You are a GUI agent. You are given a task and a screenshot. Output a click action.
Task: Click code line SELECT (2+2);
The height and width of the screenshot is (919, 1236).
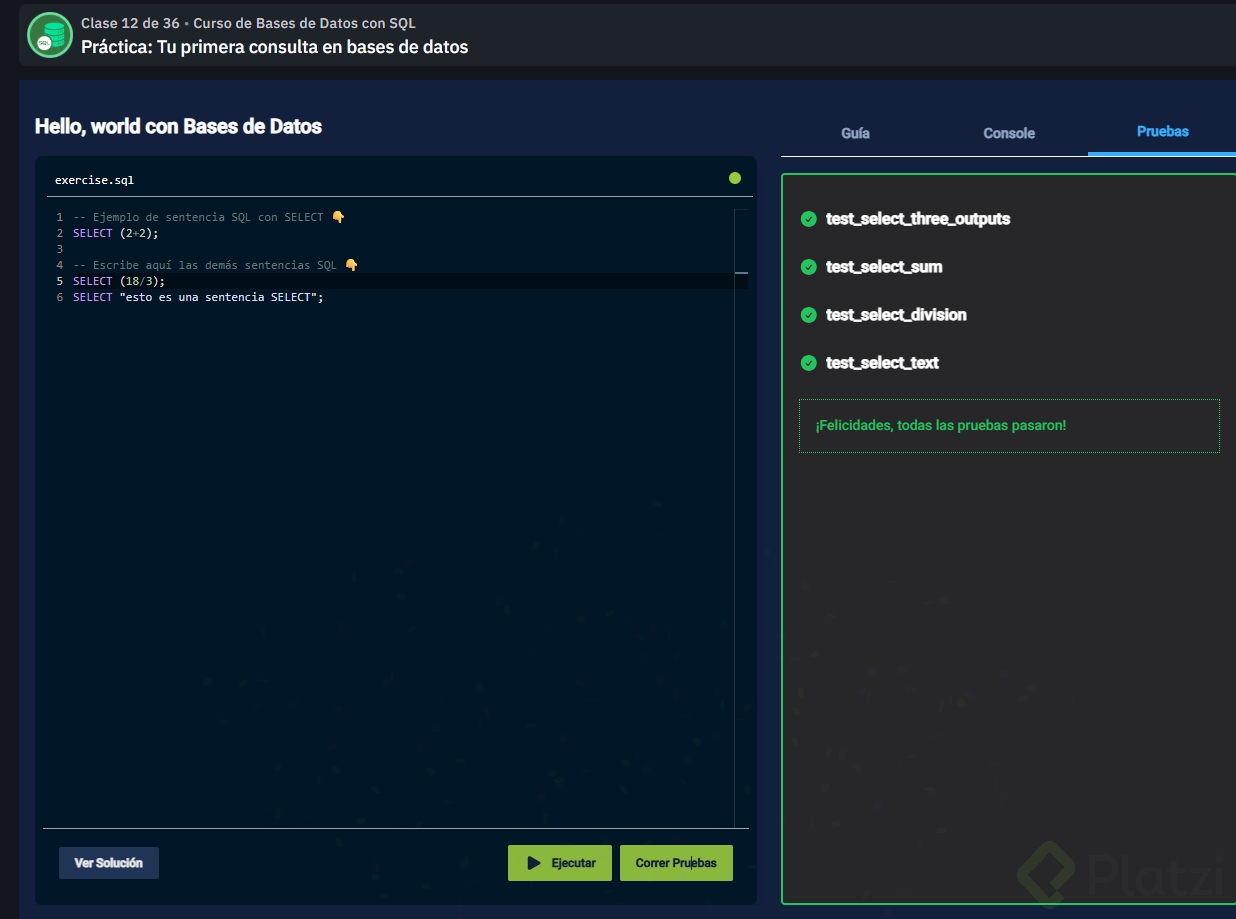point(116,233)
